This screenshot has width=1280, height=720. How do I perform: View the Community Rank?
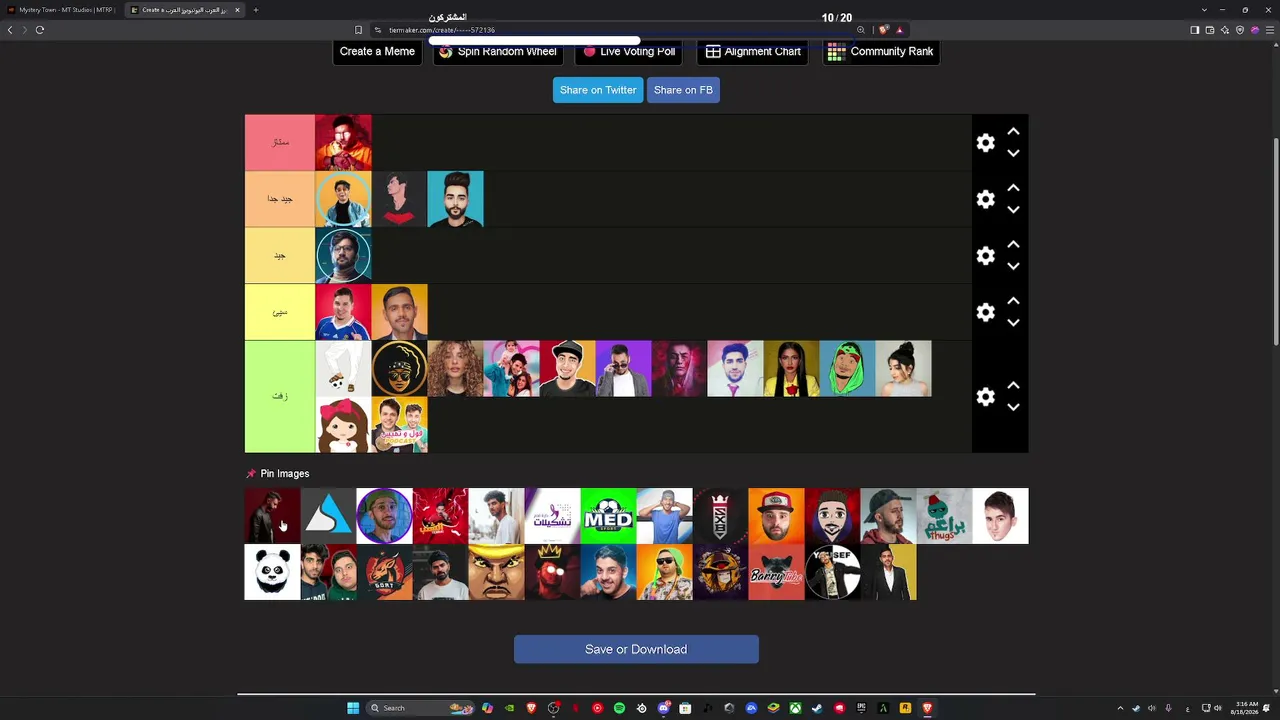(880, 52)
